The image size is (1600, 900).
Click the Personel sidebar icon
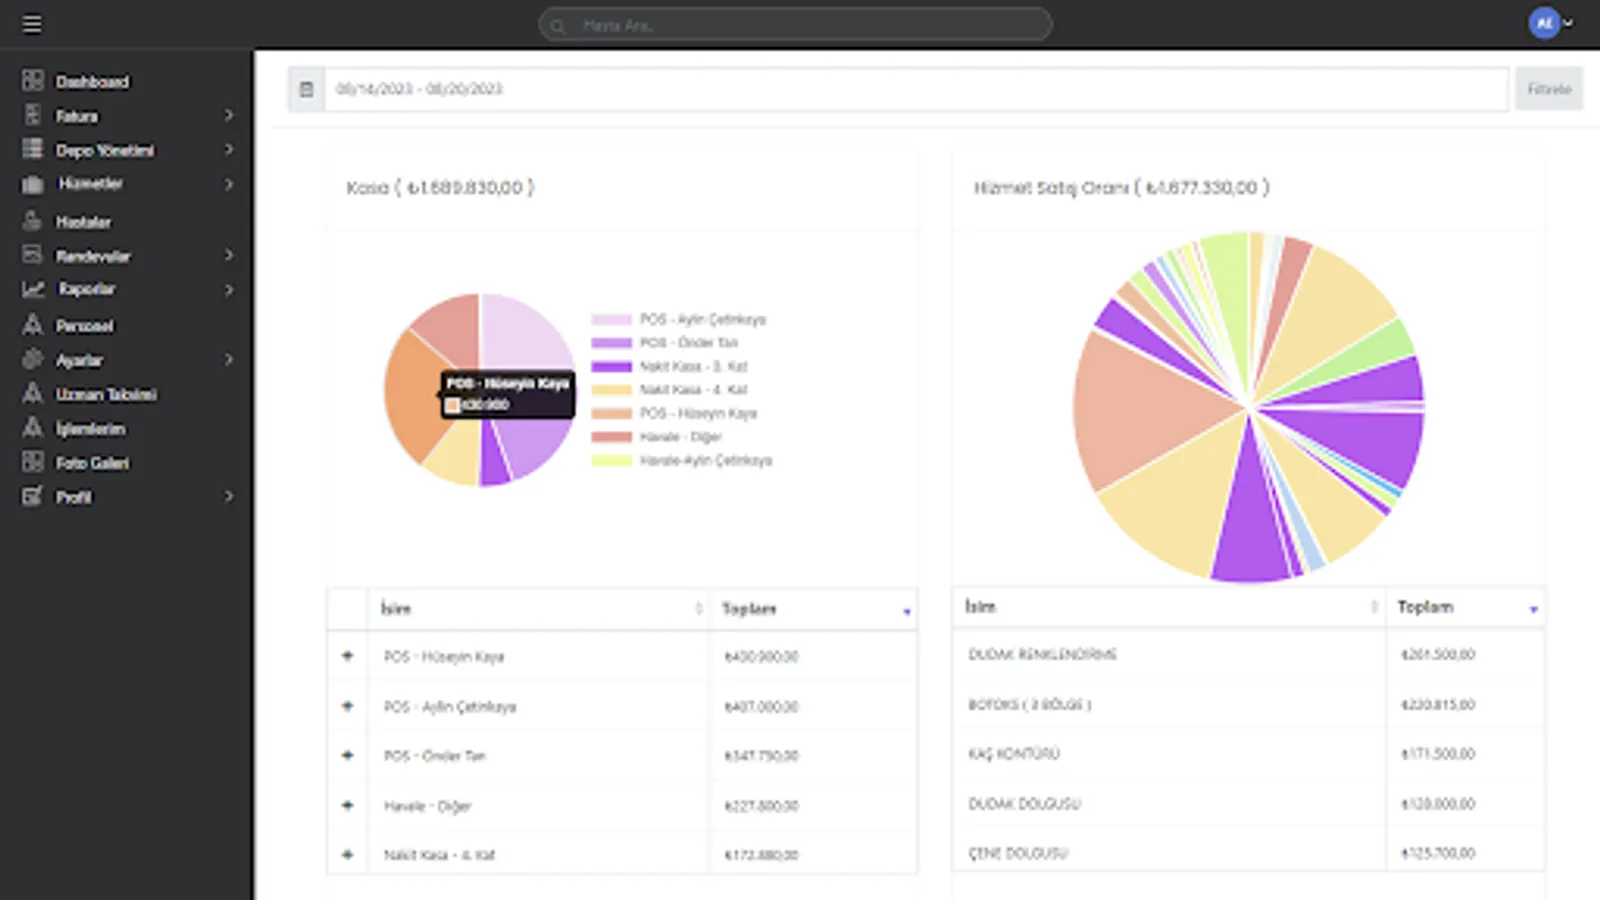33,324
